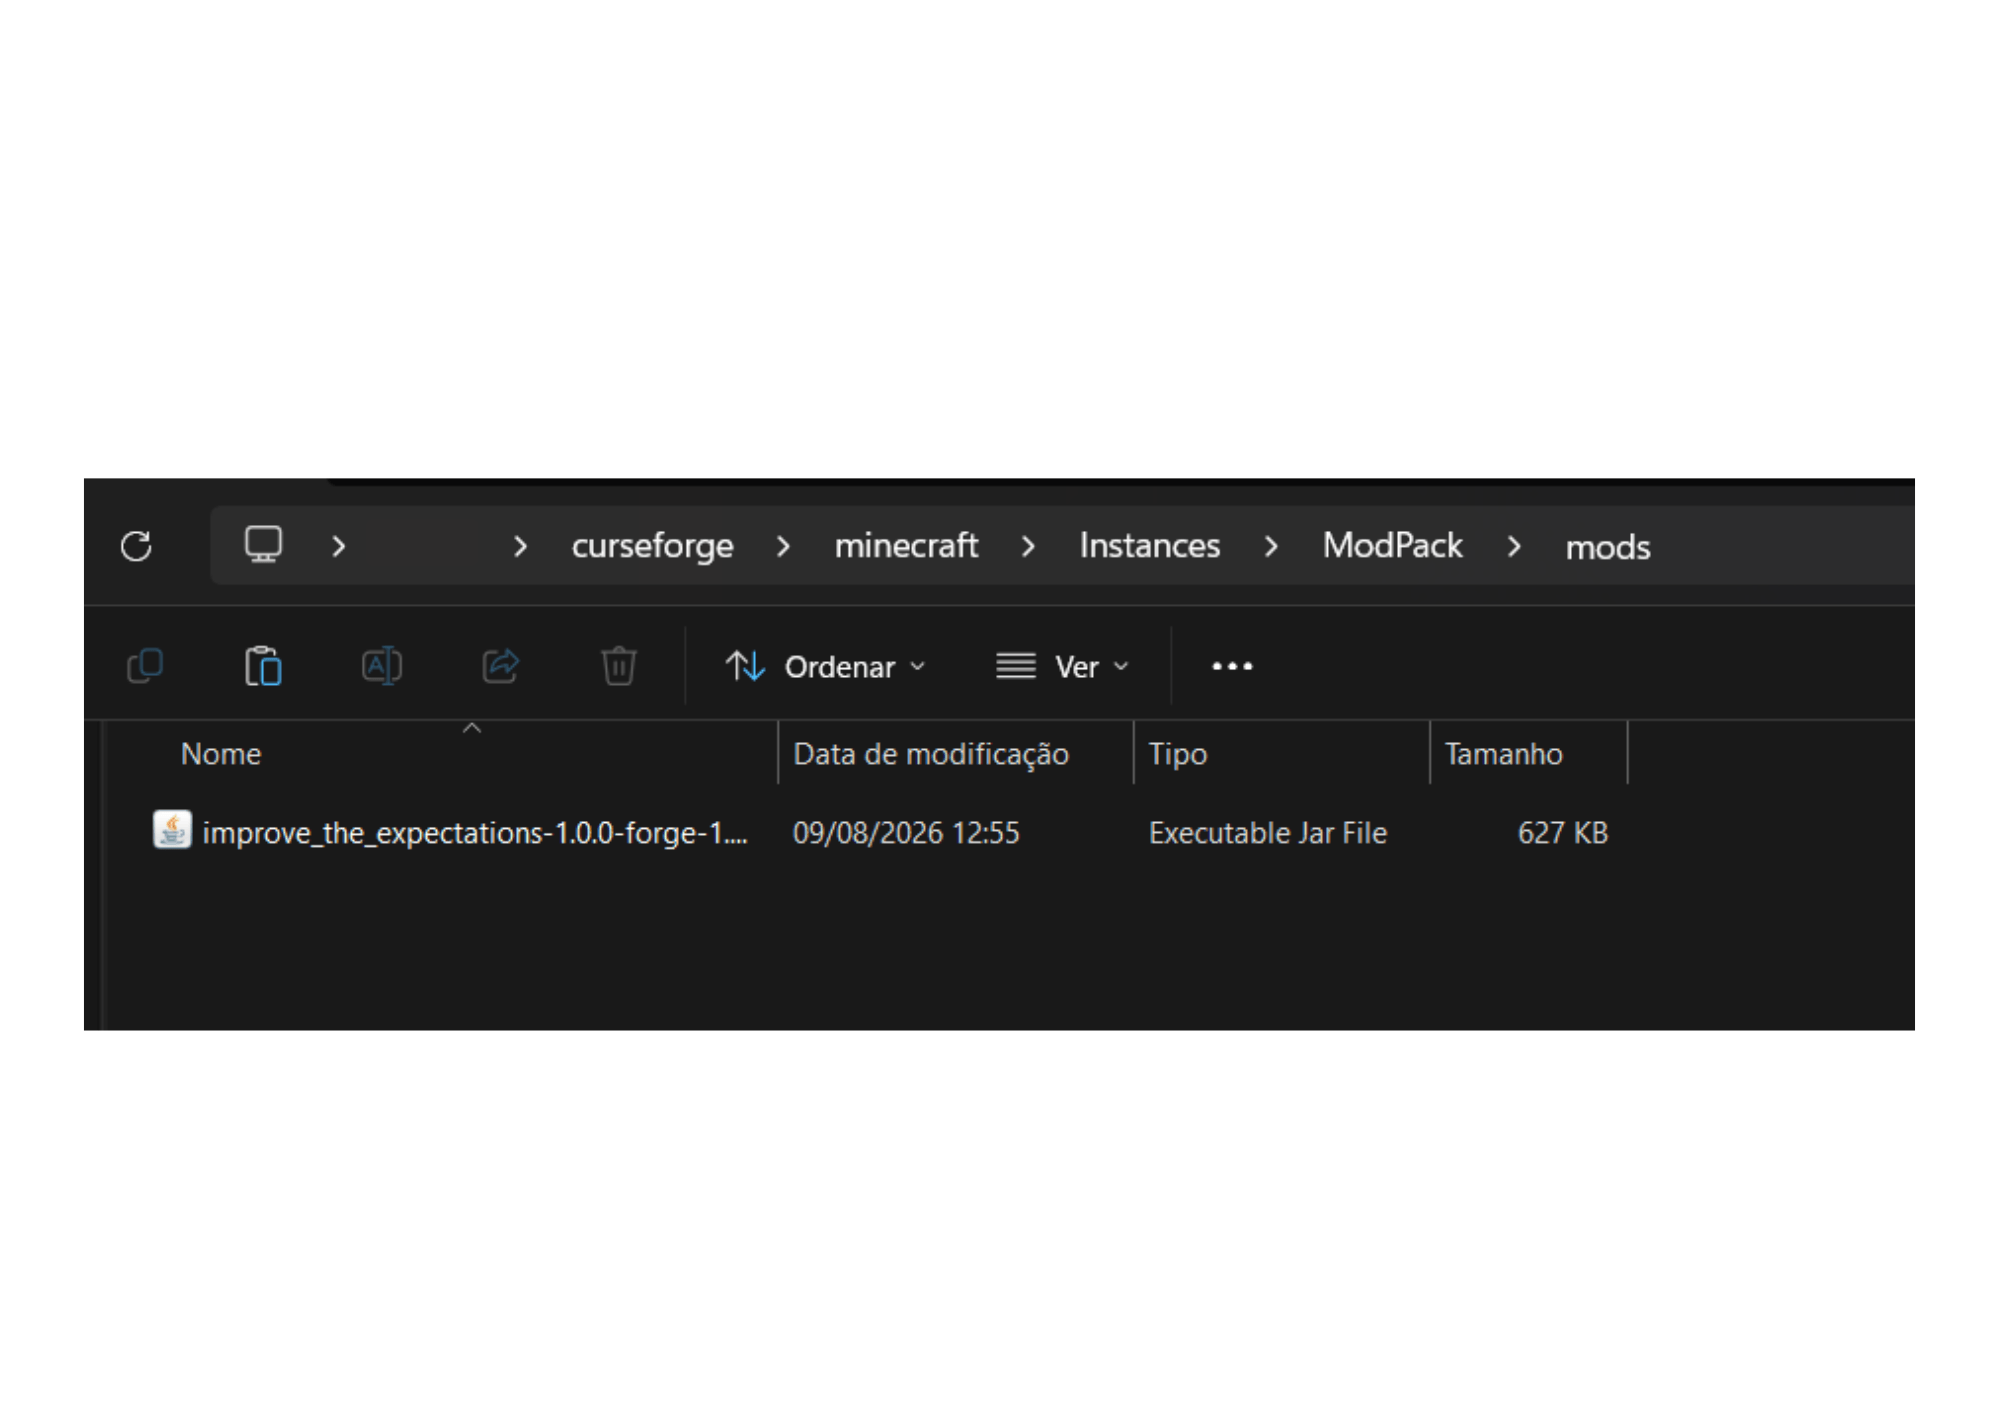Expand chevron right of monitor icon
This screenshot has height=1414, width=2000.
point(338,546)
